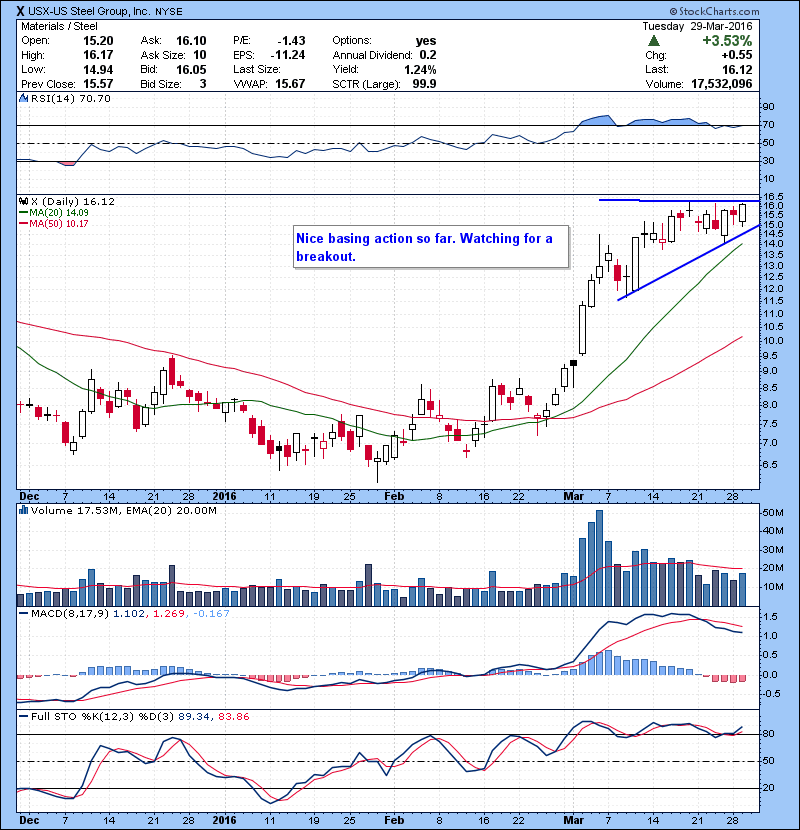Click the Options value 'yes'
Image resolution: width=800 pixels, height=830 pixels.
426,41
